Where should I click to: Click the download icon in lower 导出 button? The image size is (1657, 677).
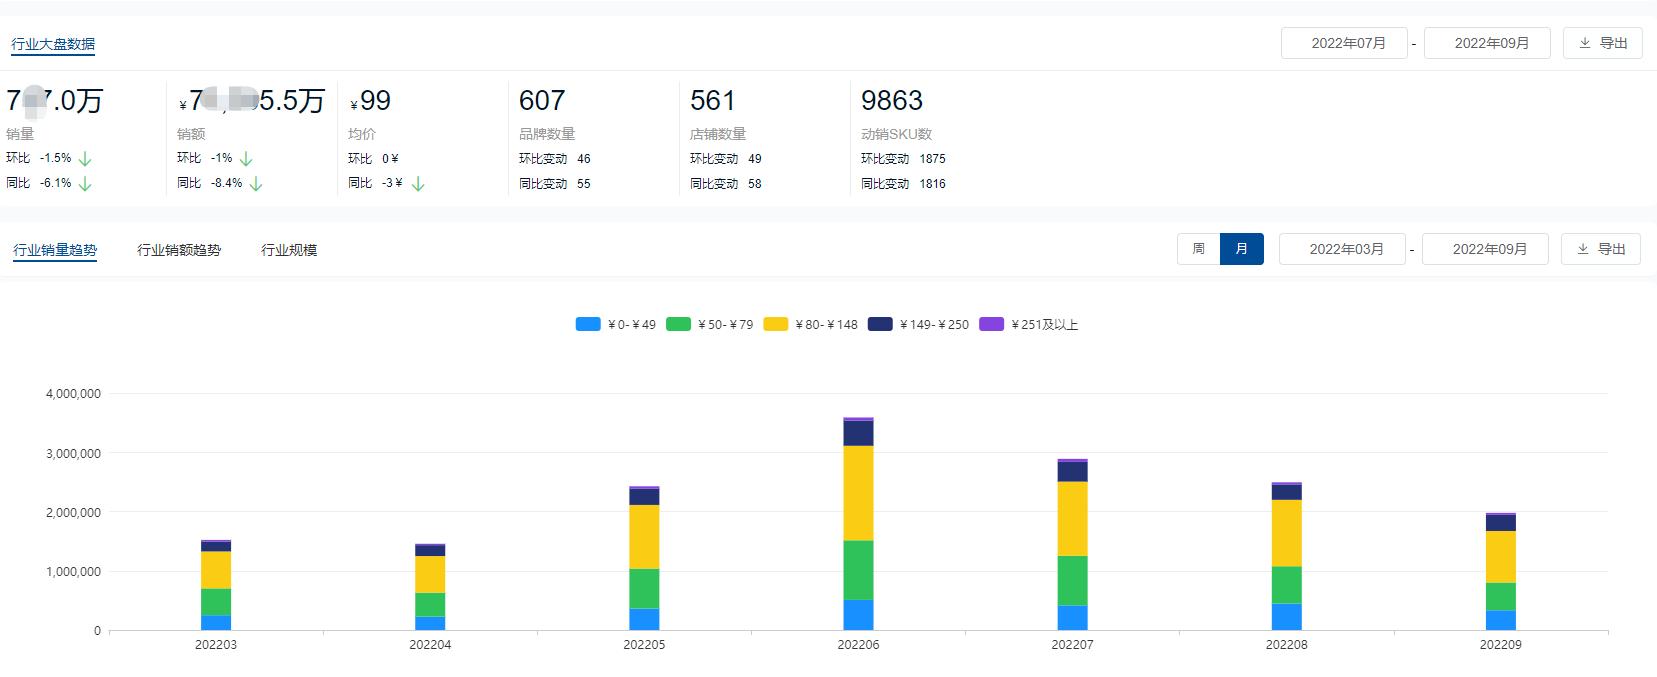pos(1583,249)
